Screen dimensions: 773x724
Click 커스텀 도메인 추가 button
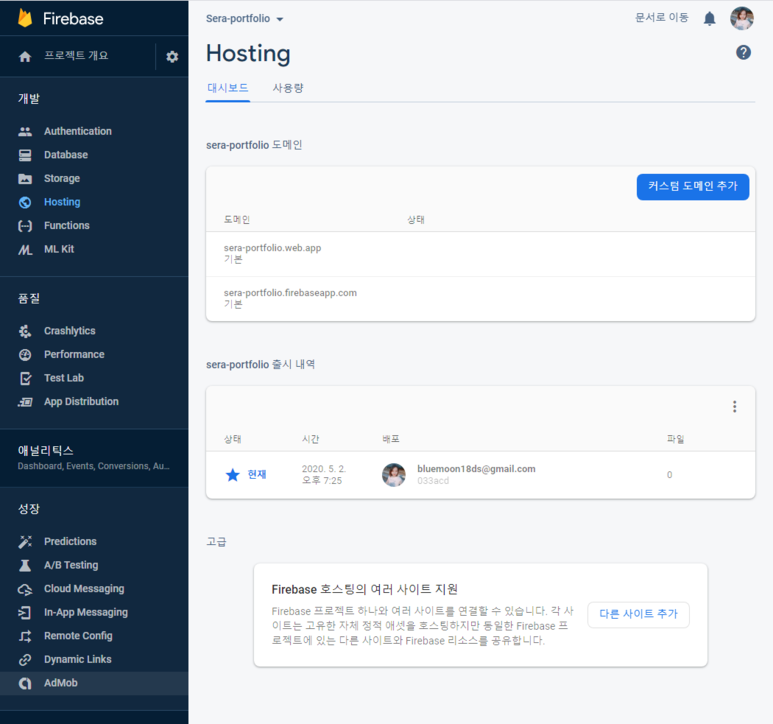[693, 187]
